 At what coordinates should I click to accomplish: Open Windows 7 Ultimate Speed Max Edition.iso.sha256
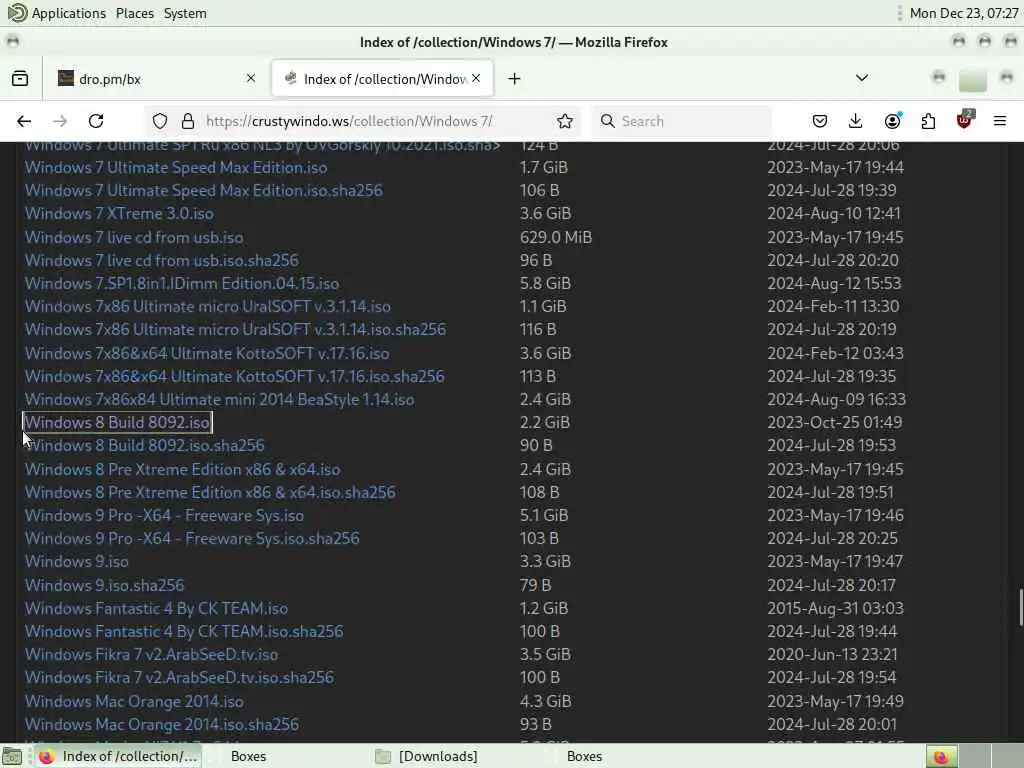pos(204,191)
